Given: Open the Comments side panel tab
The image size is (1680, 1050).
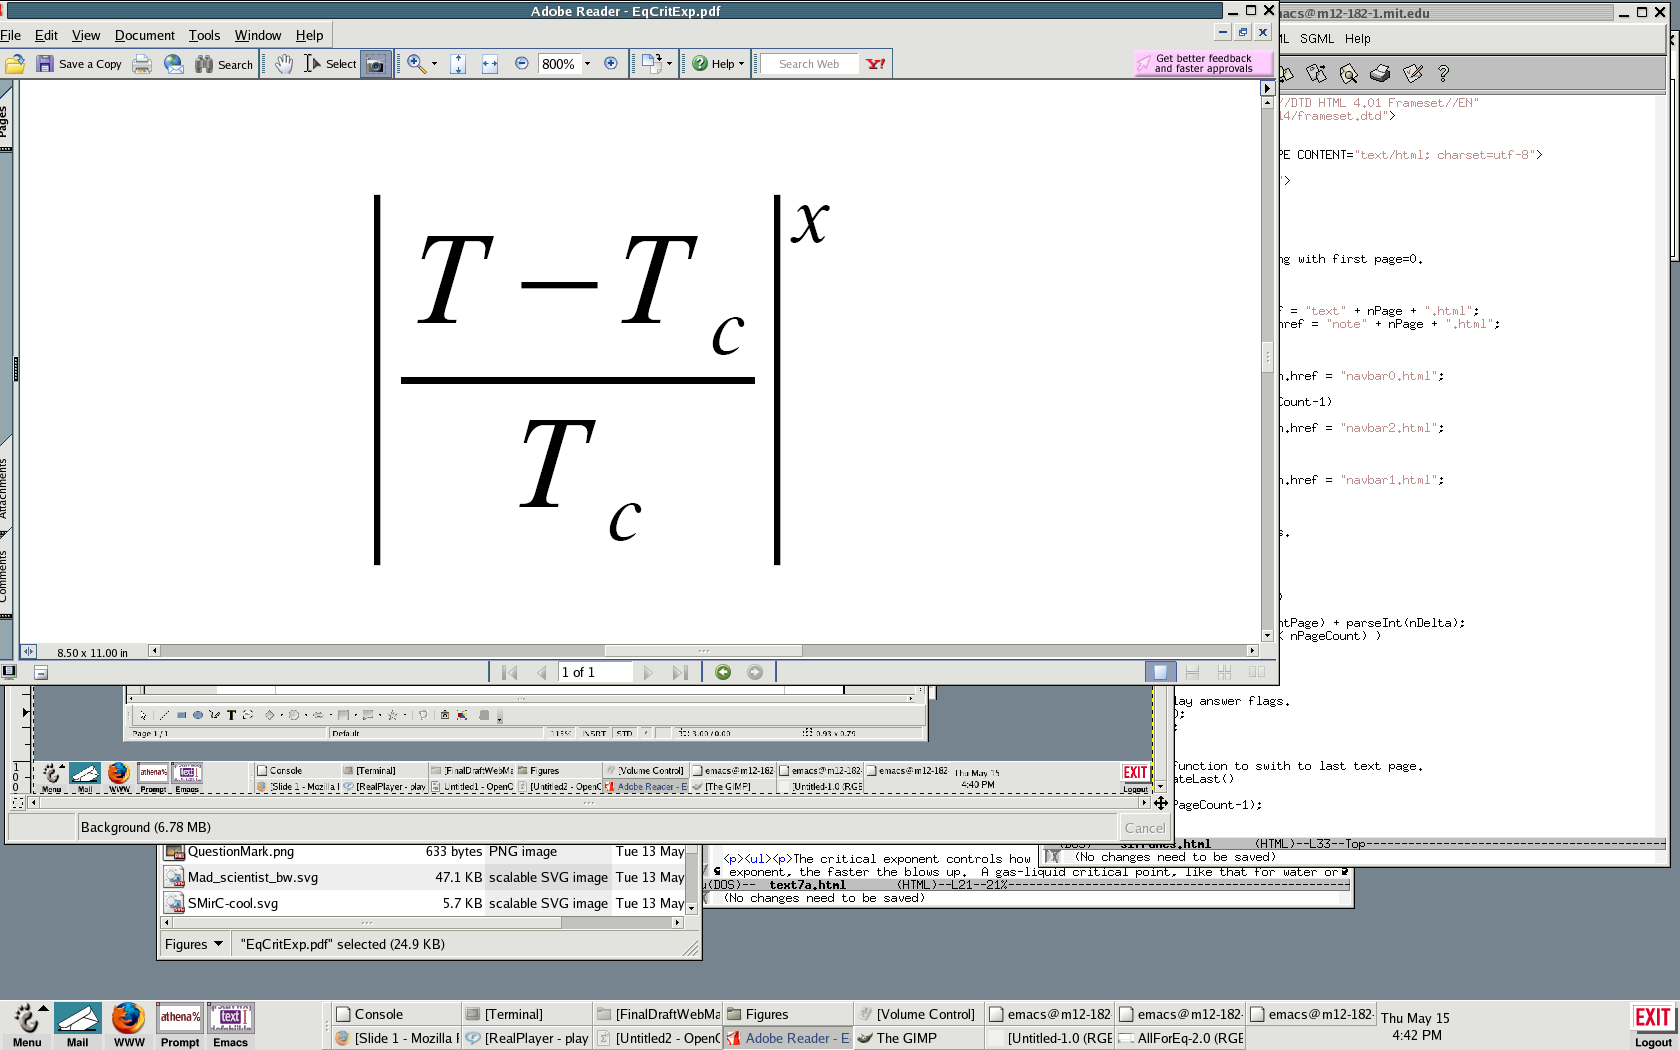Looking at the screenshot, I should [5, 577].
